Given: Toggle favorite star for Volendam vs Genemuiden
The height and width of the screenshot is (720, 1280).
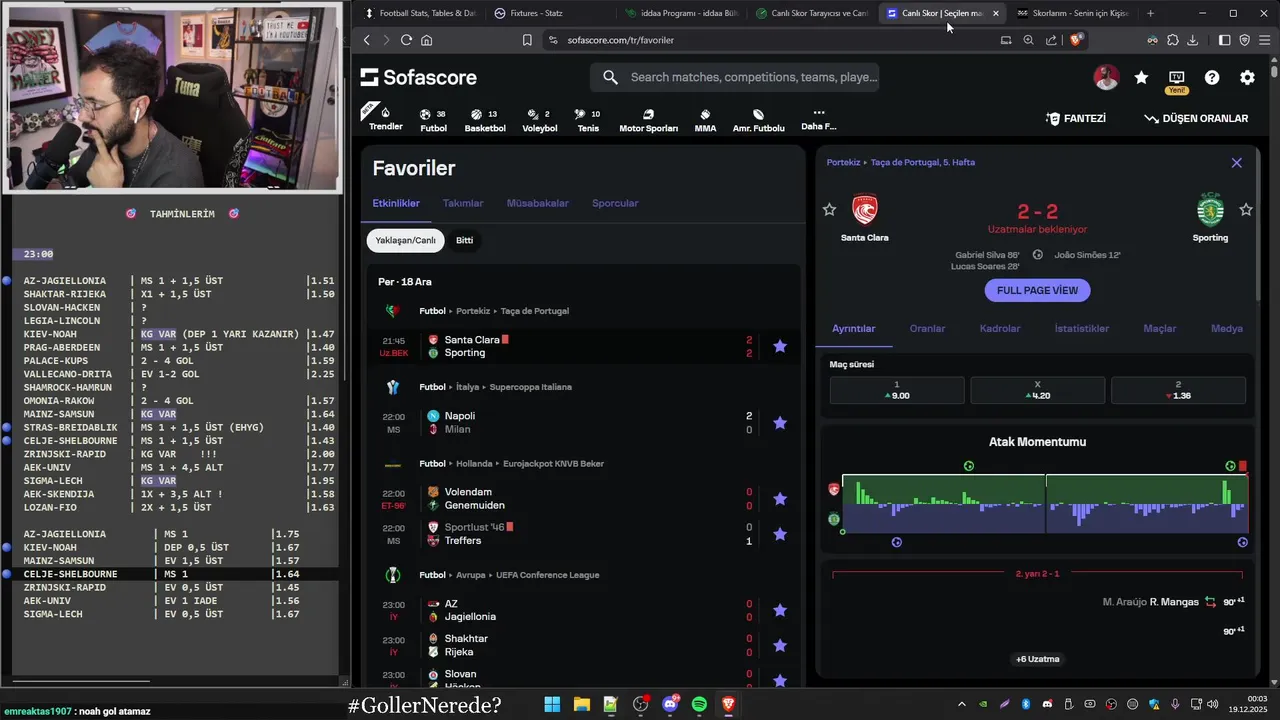Looking at the screenshot, I should (x=780, y=499).
